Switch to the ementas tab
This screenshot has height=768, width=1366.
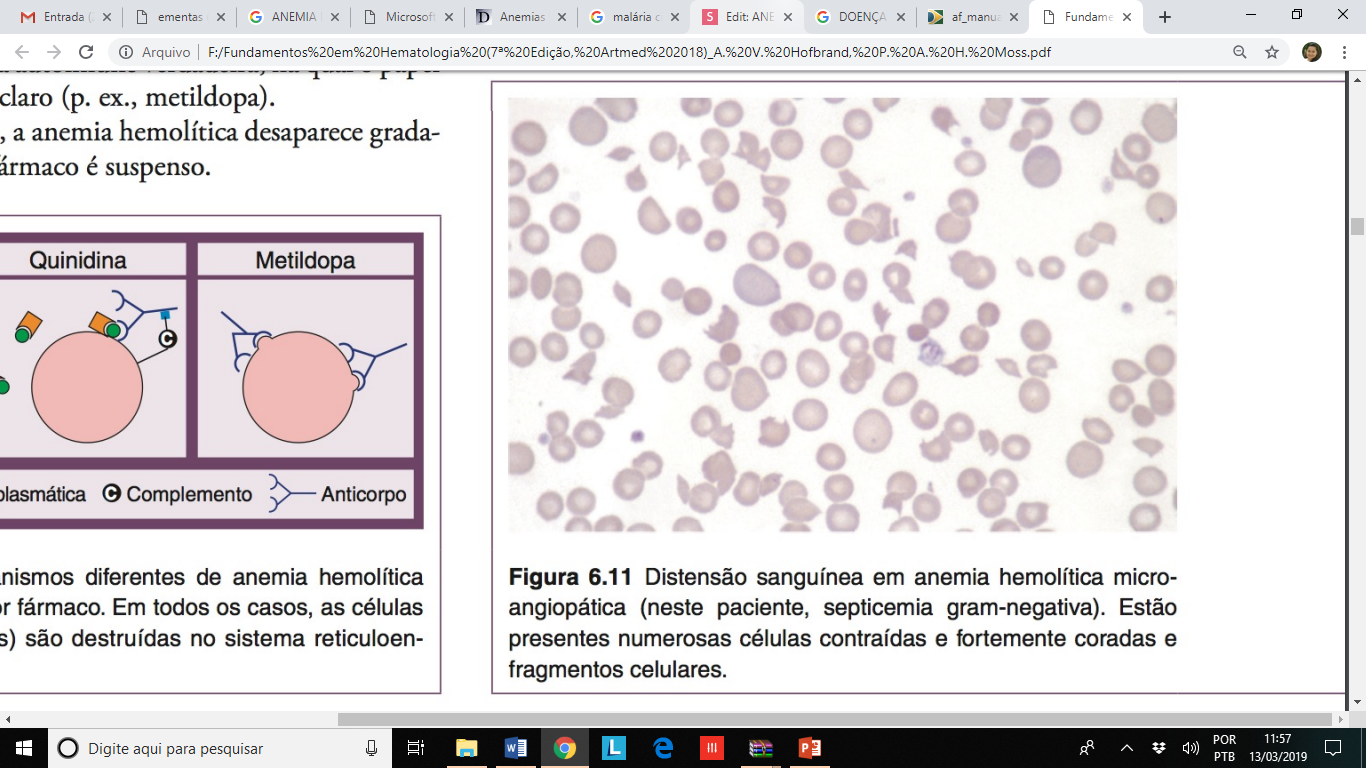(179, 17)
